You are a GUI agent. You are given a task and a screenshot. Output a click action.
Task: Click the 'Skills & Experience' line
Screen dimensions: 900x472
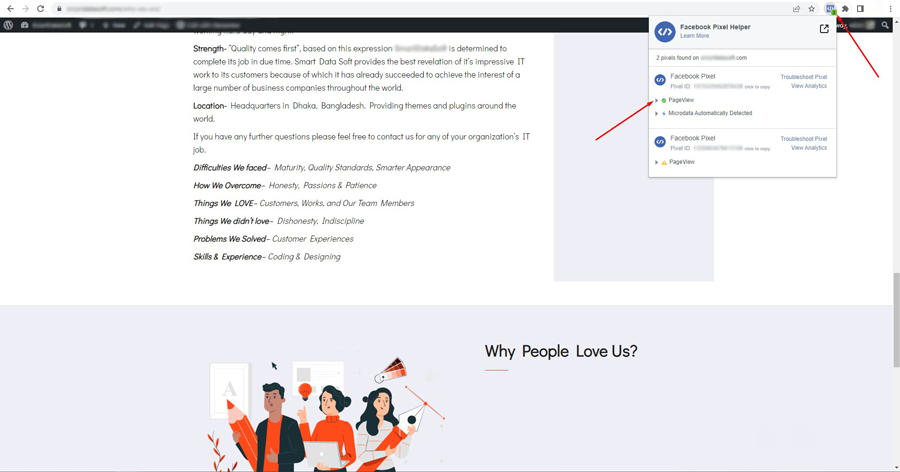point(266,257)
